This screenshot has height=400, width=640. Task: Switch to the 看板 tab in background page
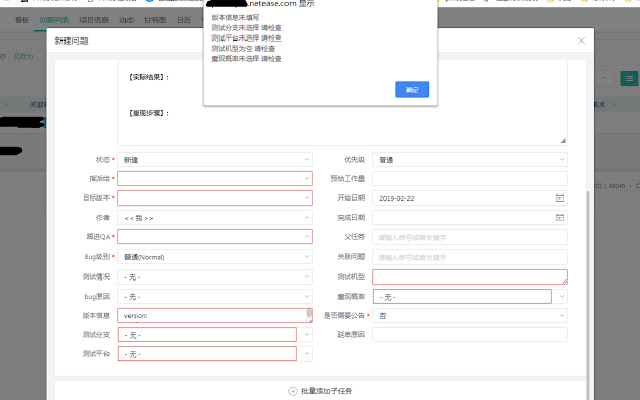click(x=22, y=20)
